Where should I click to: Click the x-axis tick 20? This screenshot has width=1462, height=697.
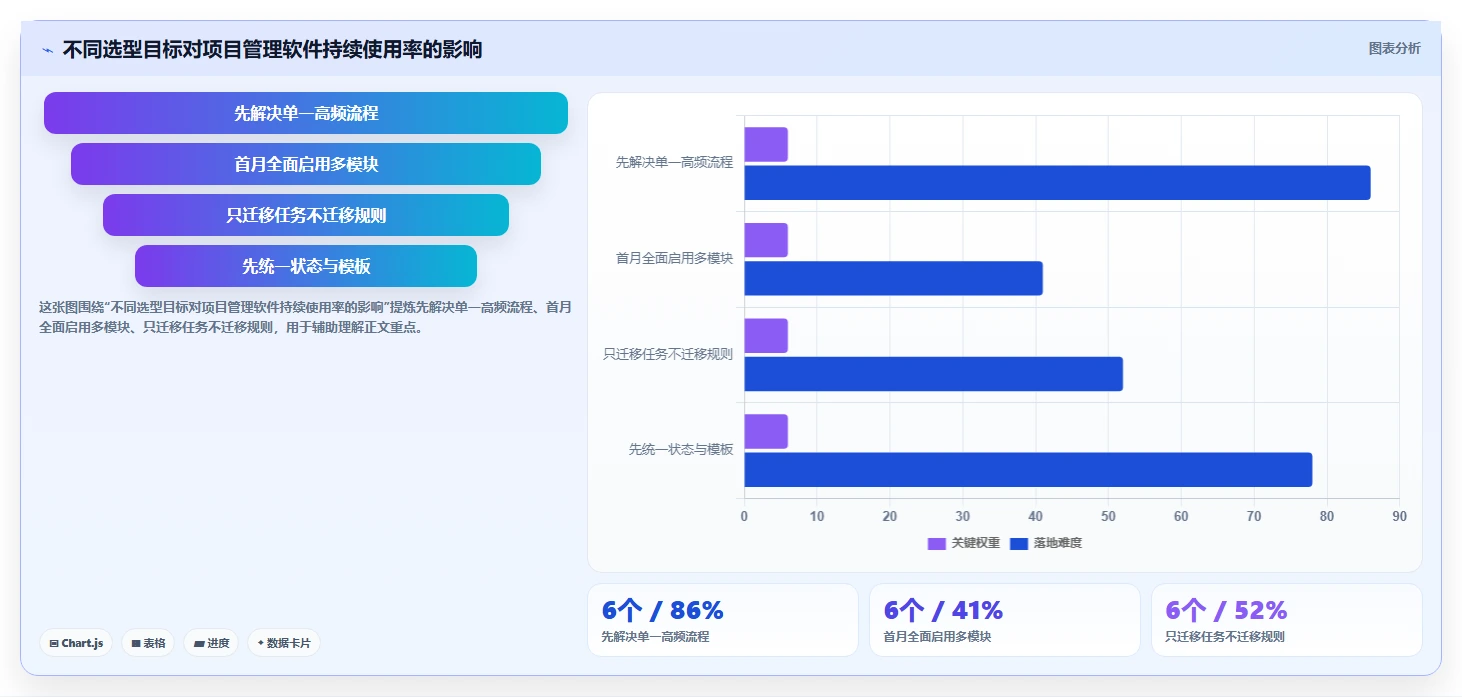[890, 516]
